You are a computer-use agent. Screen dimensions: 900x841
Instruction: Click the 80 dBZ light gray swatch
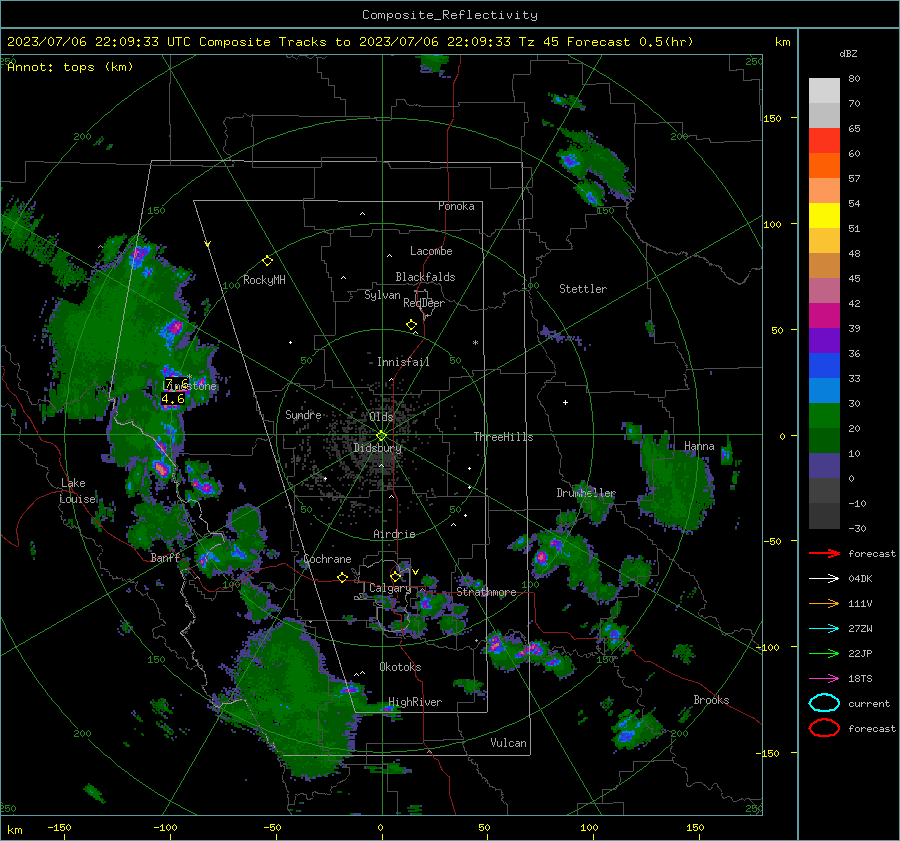pyautogui.click(x=824, y=90)
